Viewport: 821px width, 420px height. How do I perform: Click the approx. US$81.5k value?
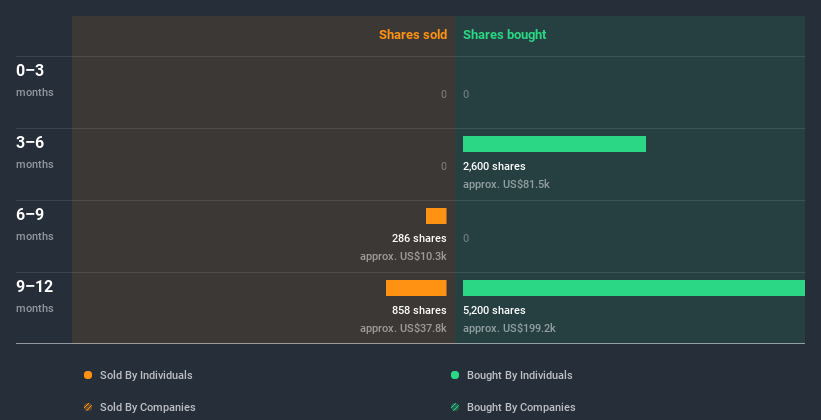point(506,184)
